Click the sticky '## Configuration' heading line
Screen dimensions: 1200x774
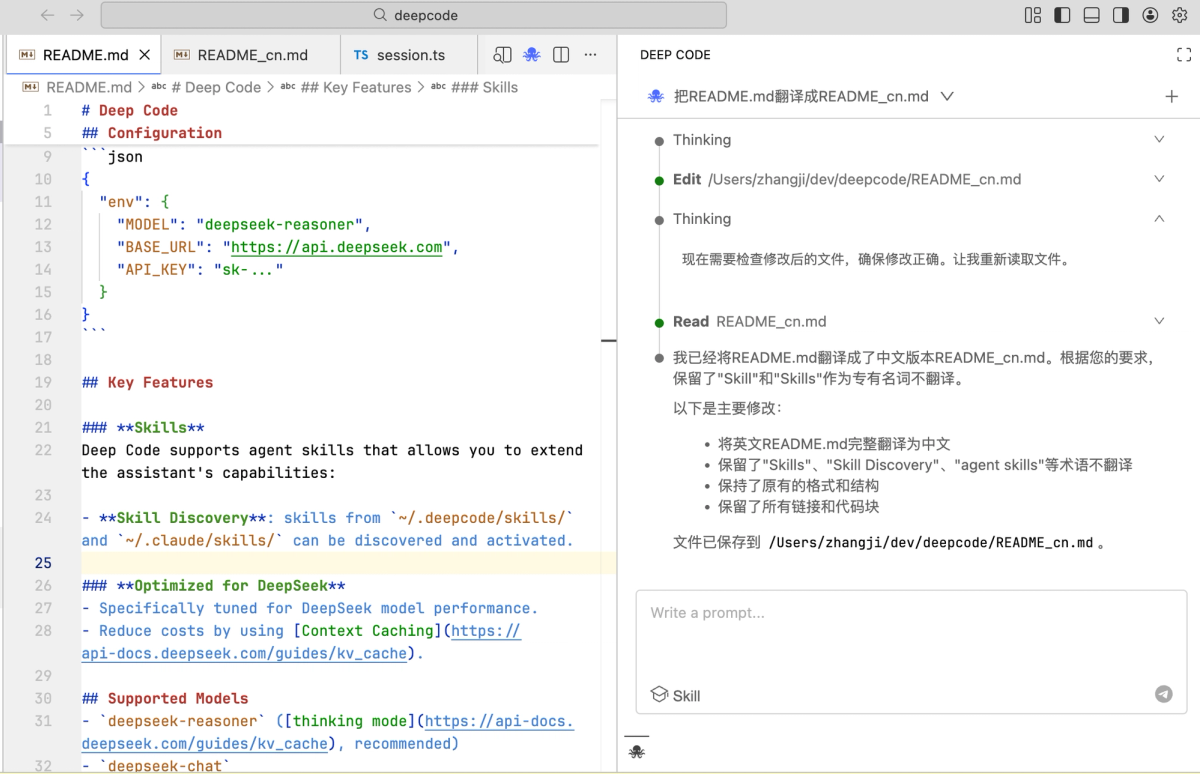click(x=152, y=133)
